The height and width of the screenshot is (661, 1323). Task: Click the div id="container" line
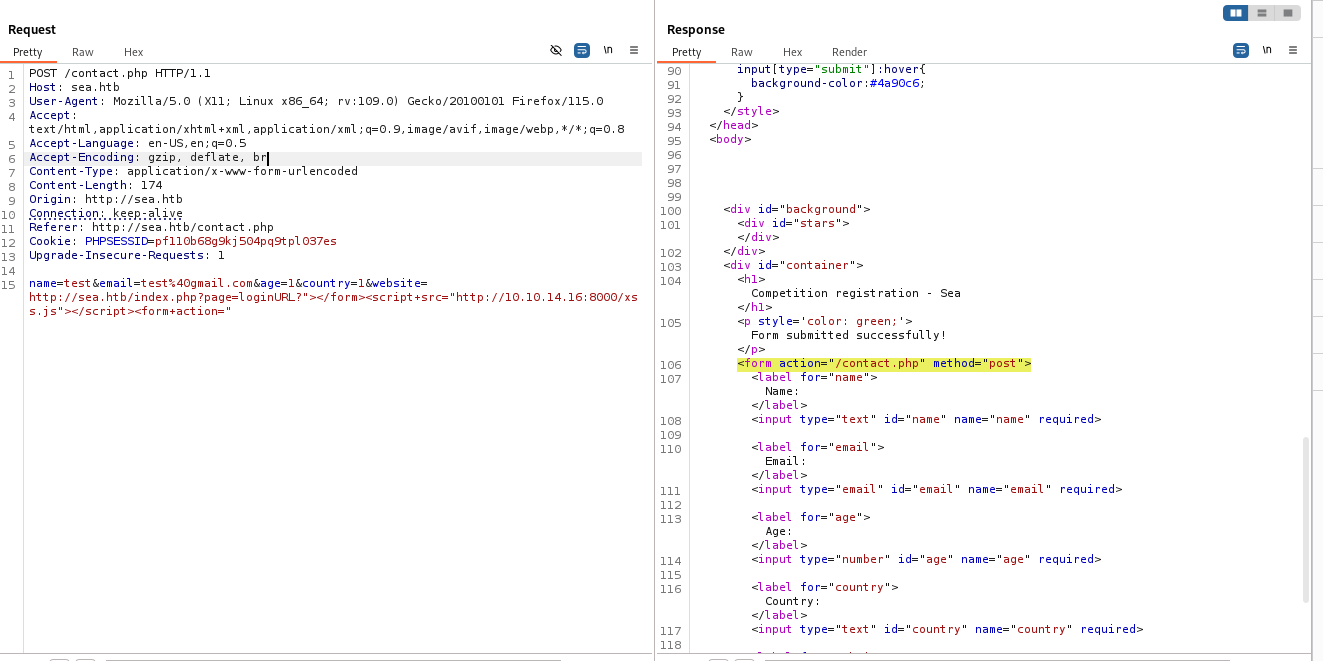(x=793, y=265)
